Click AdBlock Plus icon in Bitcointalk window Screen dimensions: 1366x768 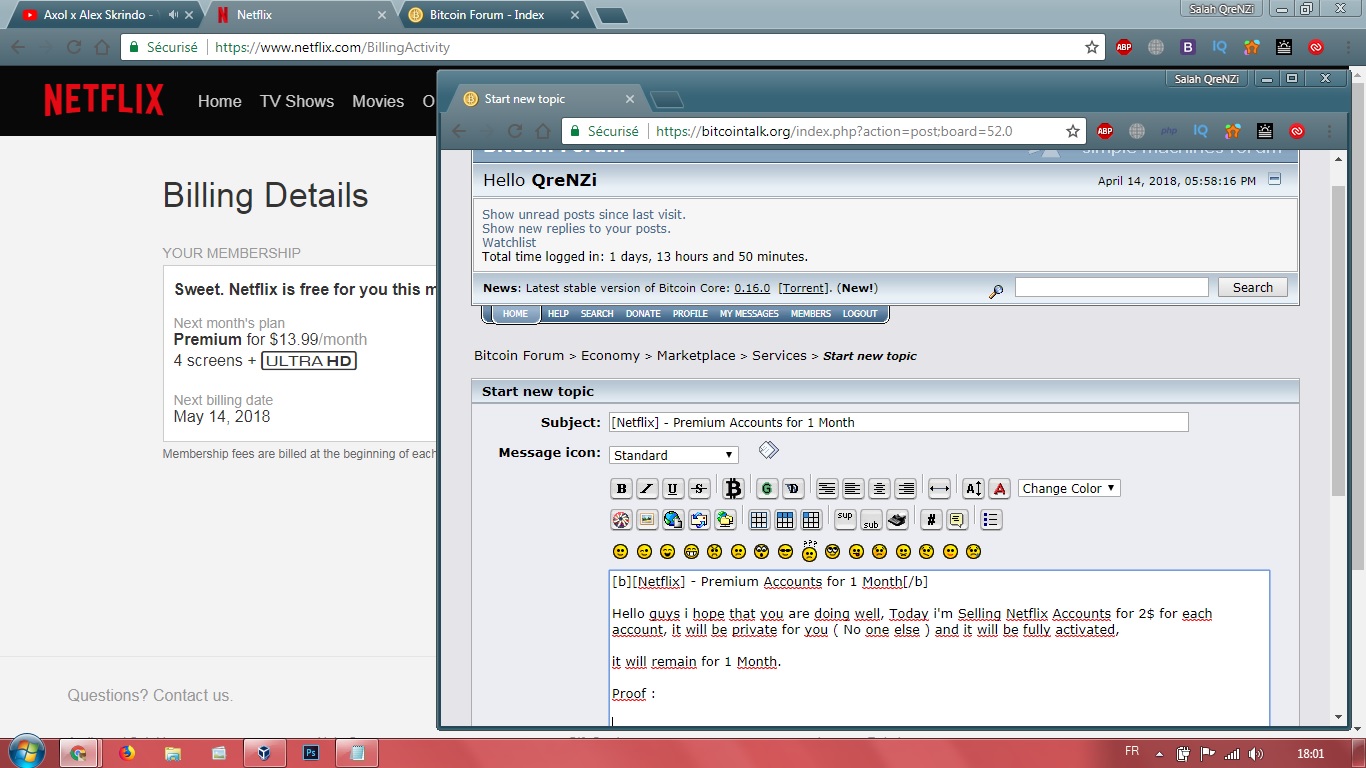tap(1105, 131)
